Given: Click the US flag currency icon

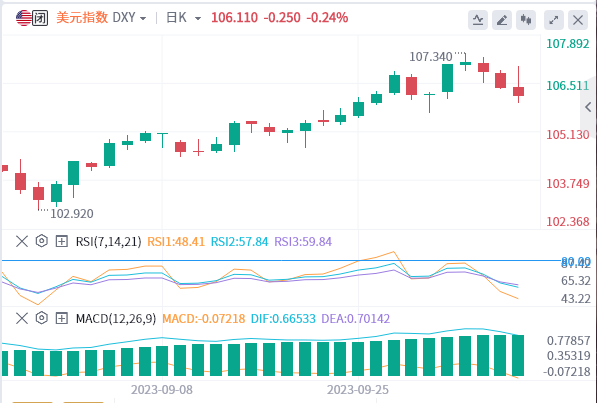Looking at the screenshot, I should pos(24,18).
